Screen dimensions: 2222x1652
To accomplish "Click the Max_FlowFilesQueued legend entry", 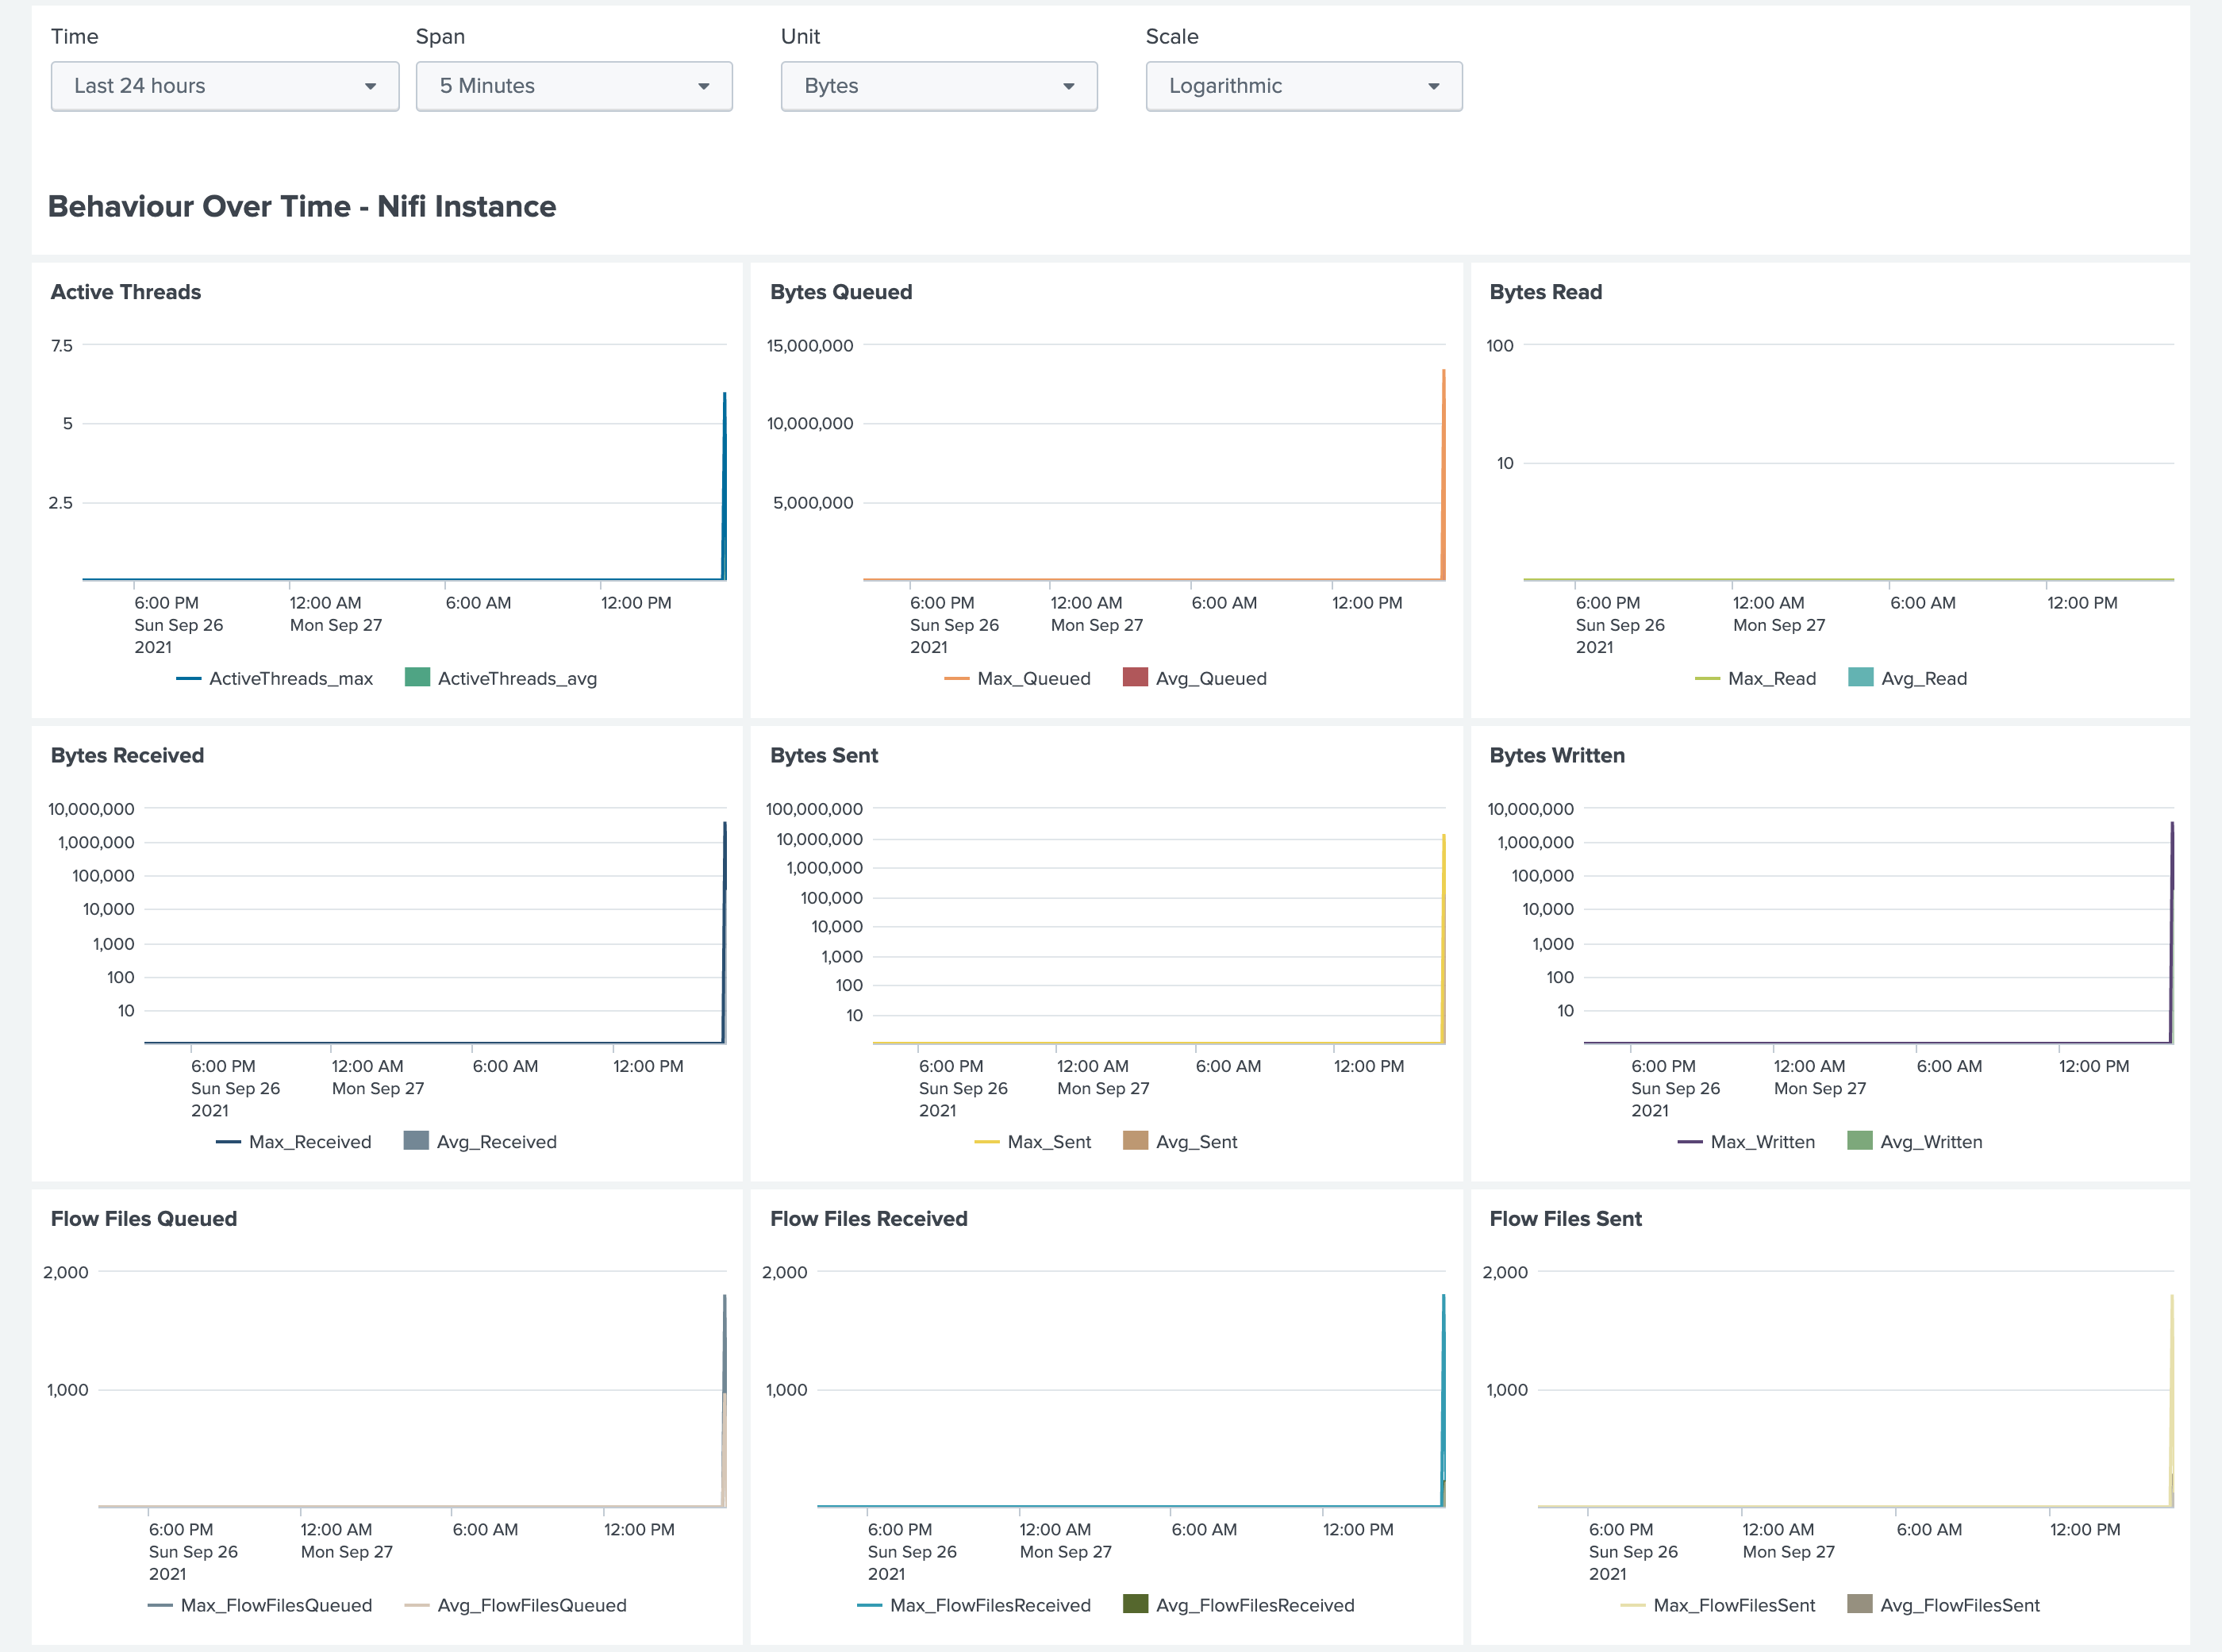I will (260, 1605).
